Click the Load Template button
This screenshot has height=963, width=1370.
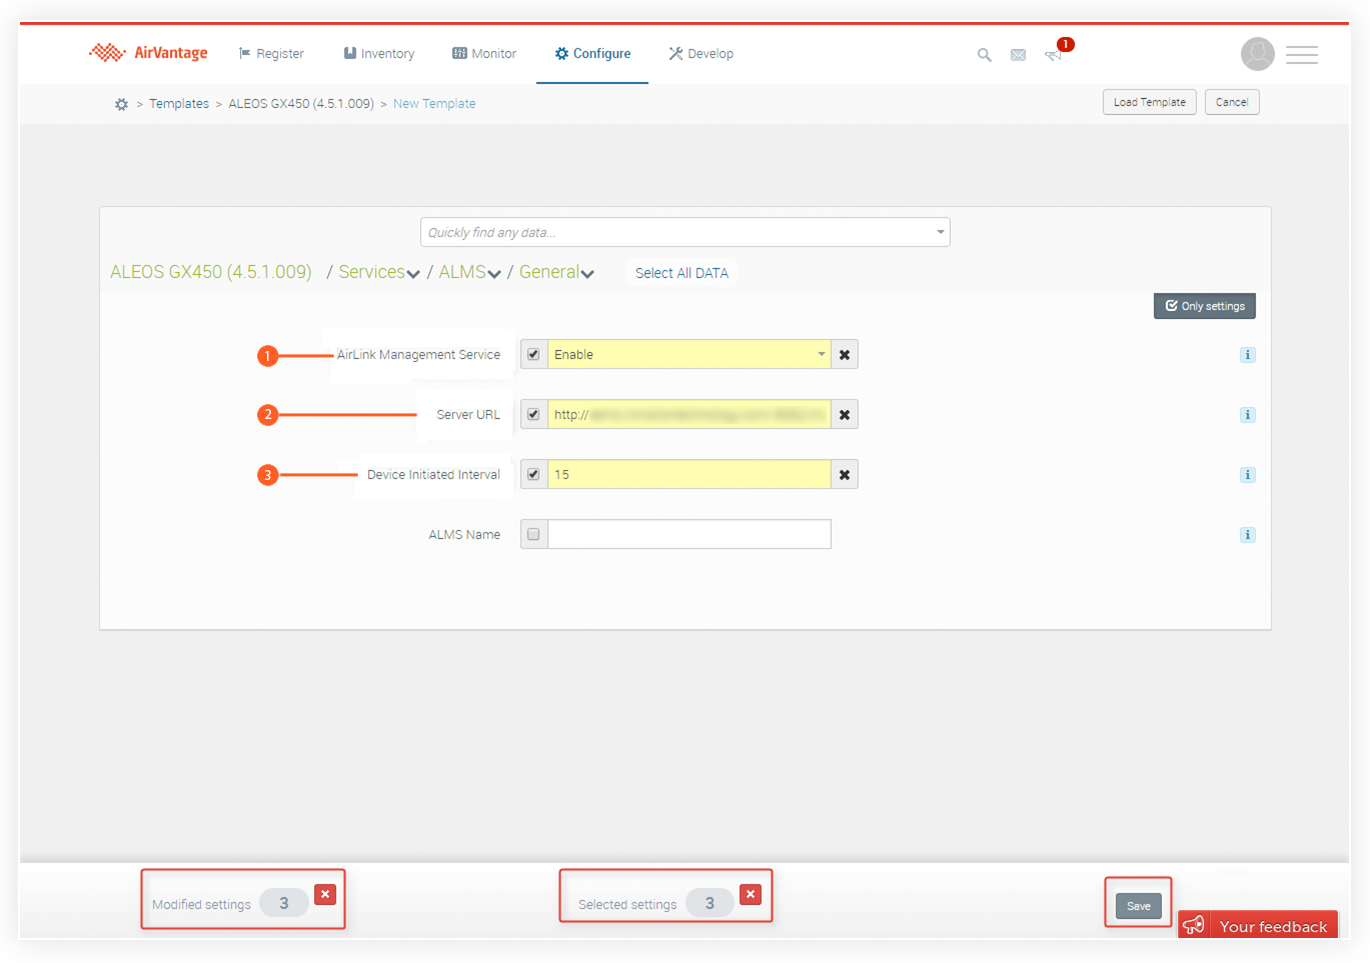click(x=1149, y=102)
